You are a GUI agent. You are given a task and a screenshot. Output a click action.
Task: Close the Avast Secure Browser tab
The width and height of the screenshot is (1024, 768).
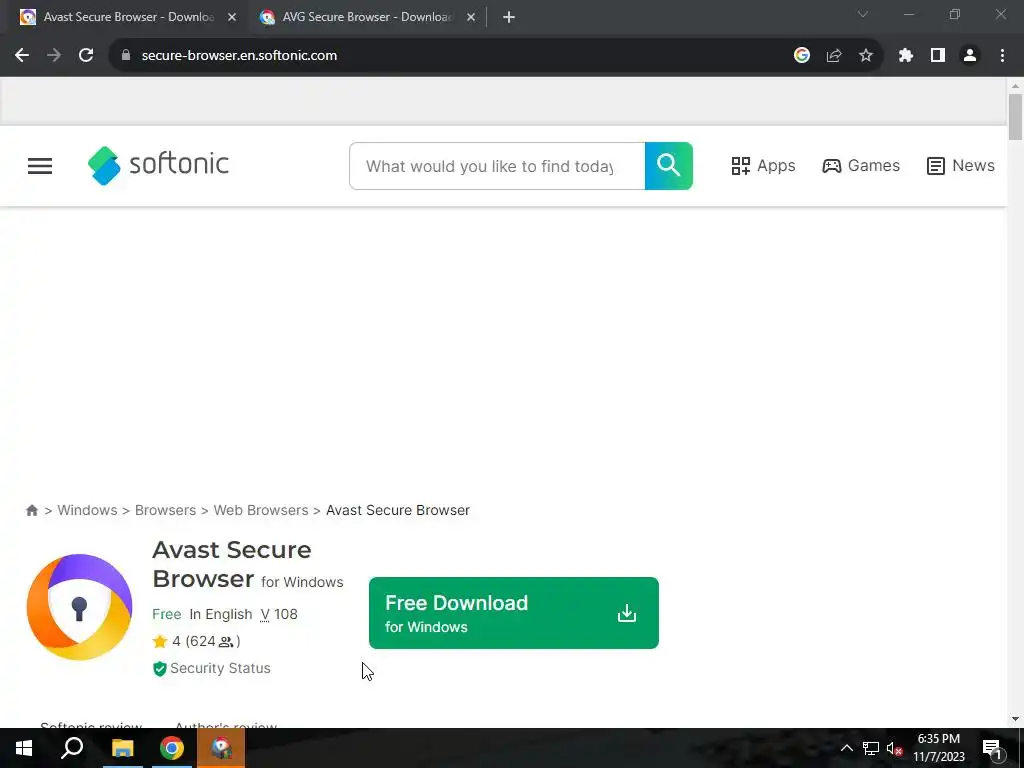pyautogui.click(x=232, y=17)
